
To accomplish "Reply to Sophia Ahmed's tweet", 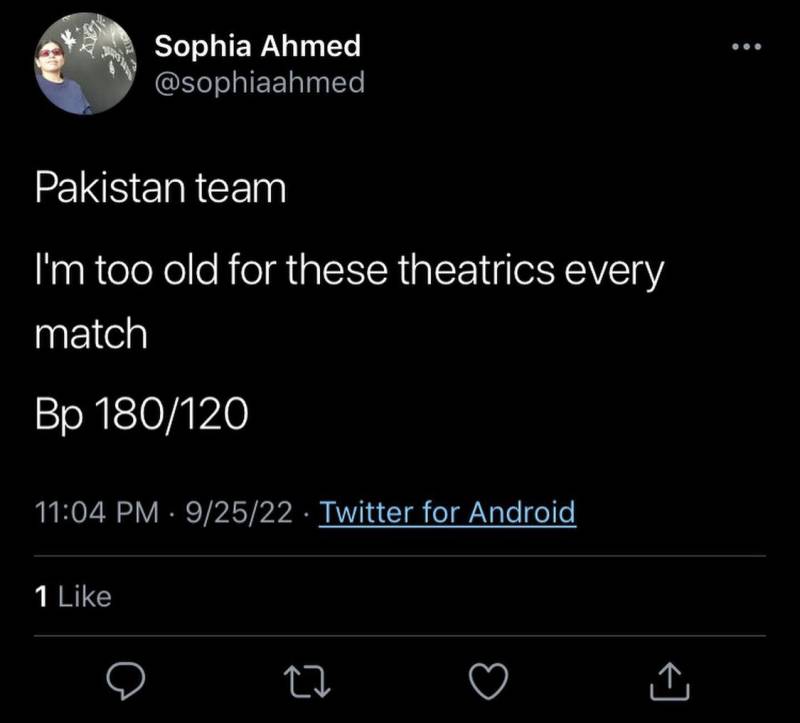I will point(128,681).
